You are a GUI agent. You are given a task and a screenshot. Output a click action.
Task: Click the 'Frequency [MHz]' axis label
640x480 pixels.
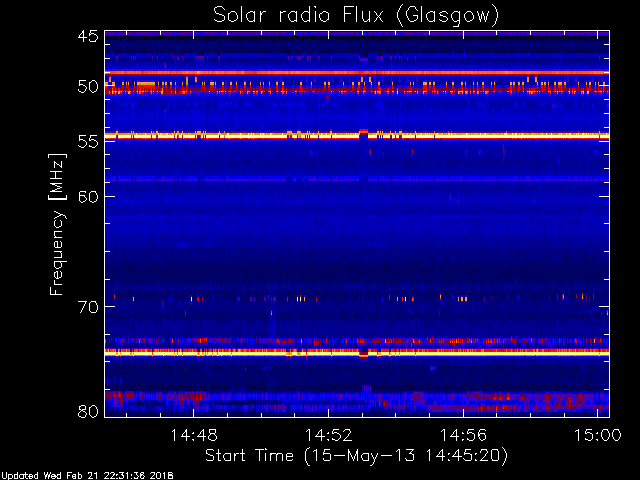57,224
